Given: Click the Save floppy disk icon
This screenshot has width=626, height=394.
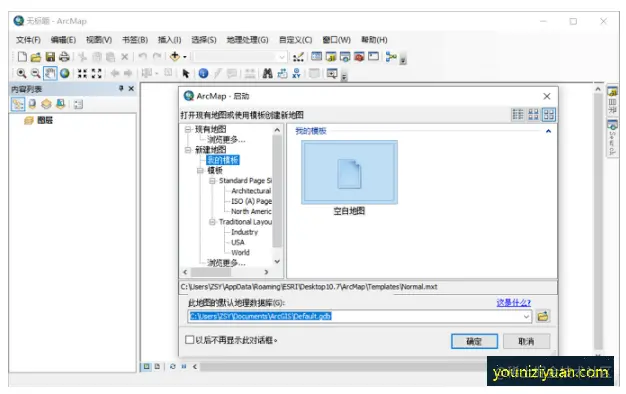Looking at the screenshot, I should pos(50,57).
